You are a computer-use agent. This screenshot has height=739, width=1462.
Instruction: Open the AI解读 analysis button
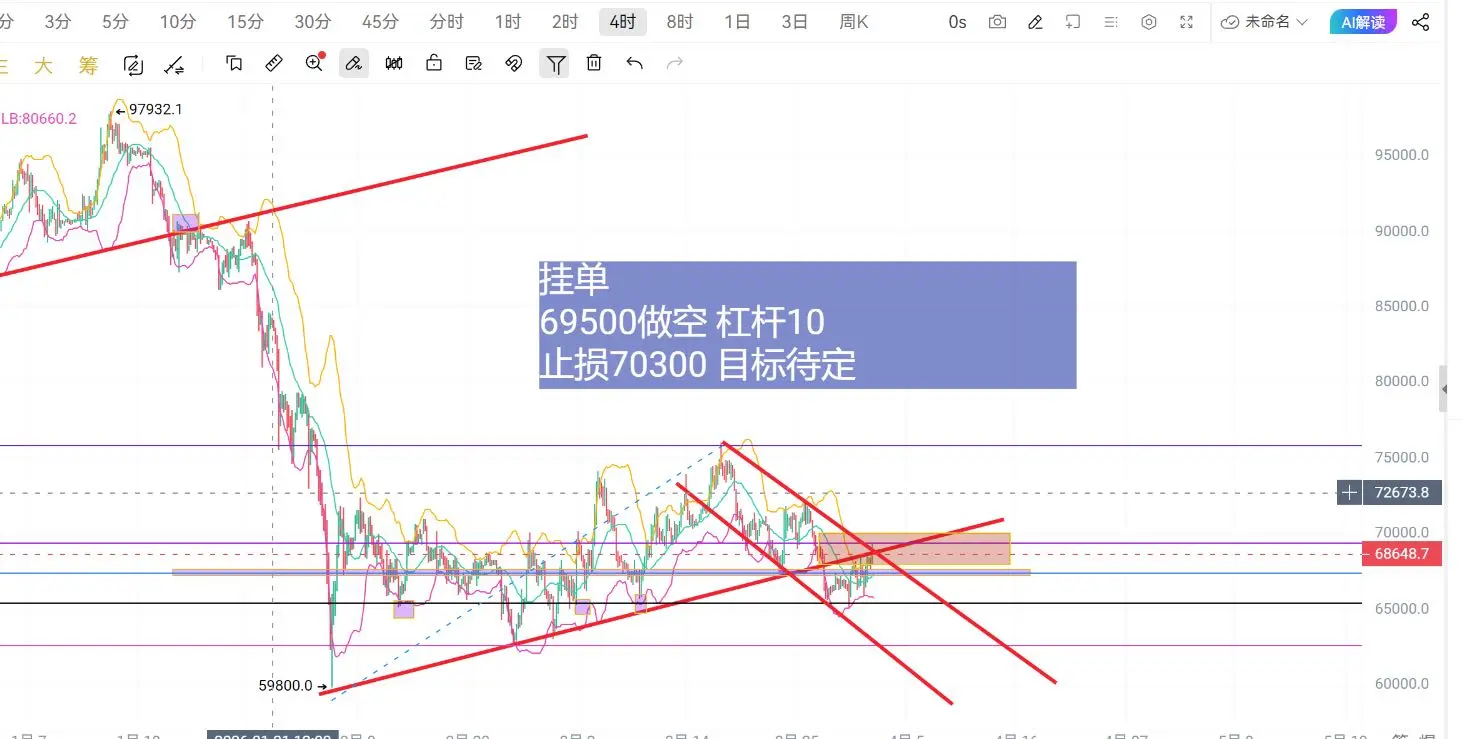[1363, 22]
